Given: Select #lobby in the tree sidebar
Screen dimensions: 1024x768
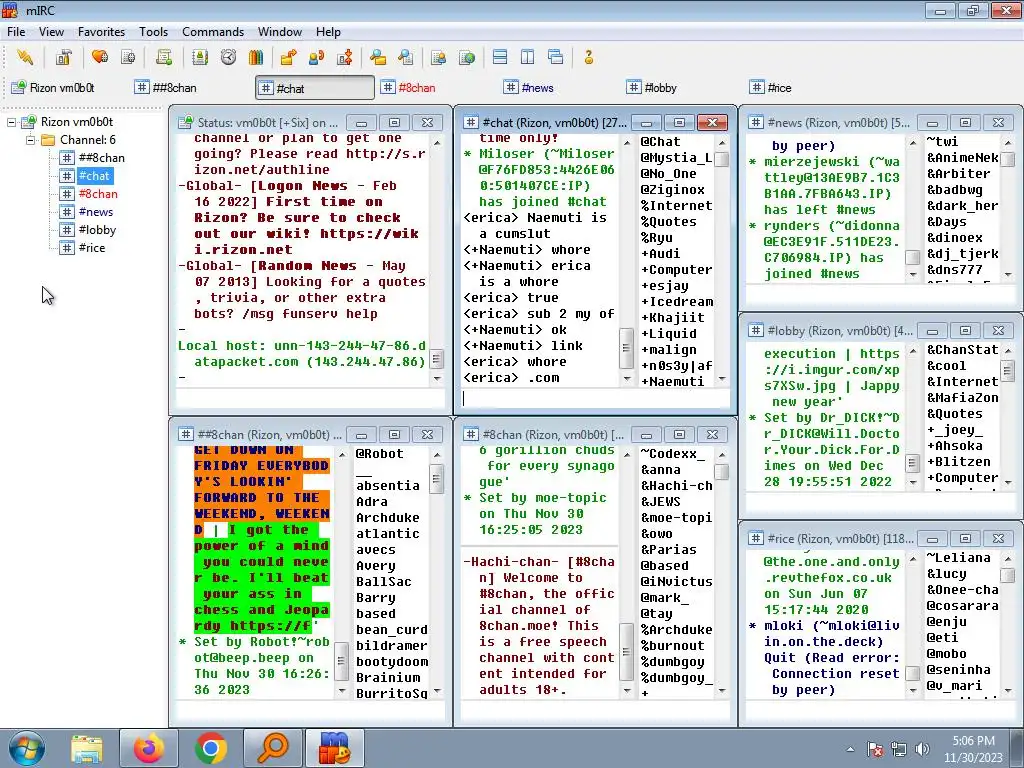Looking at the screenshot, I should 97,230.
